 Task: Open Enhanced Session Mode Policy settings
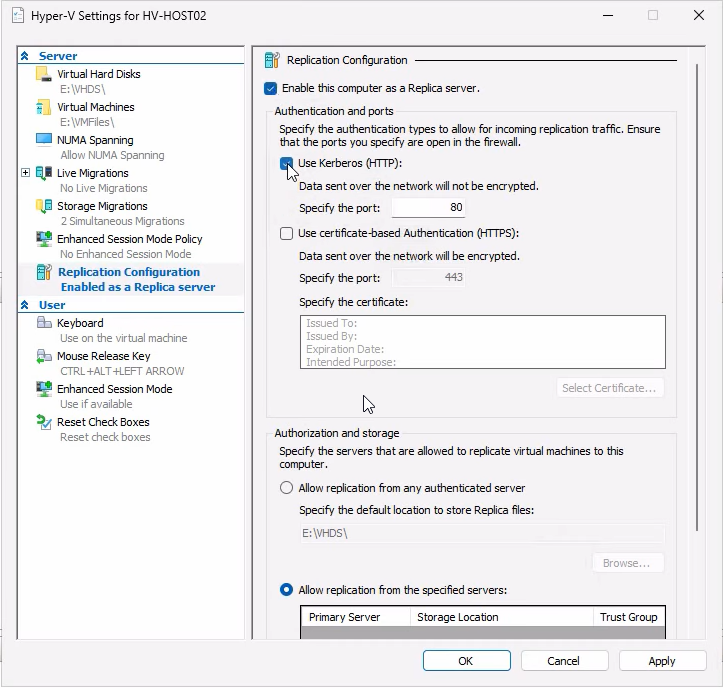[x=130, y=239]
